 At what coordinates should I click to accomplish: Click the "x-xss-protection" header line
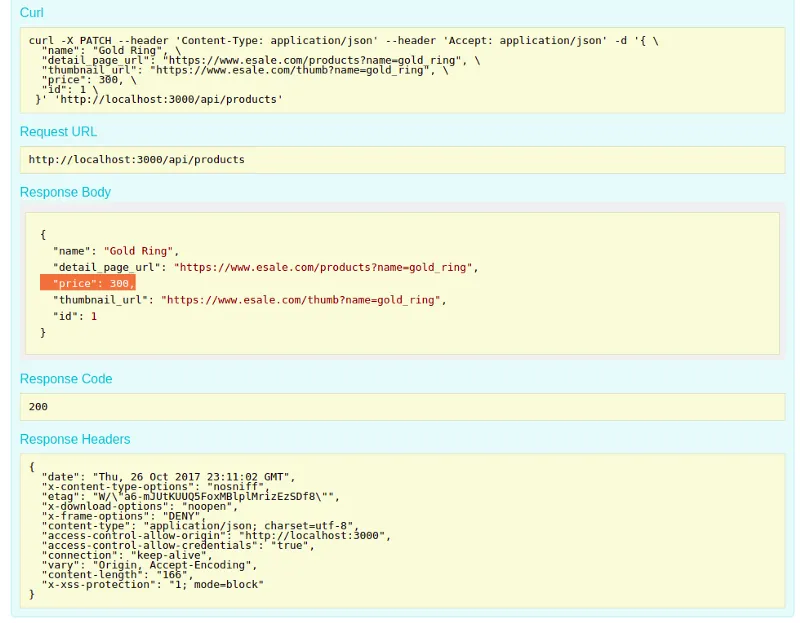click(153, 584)
